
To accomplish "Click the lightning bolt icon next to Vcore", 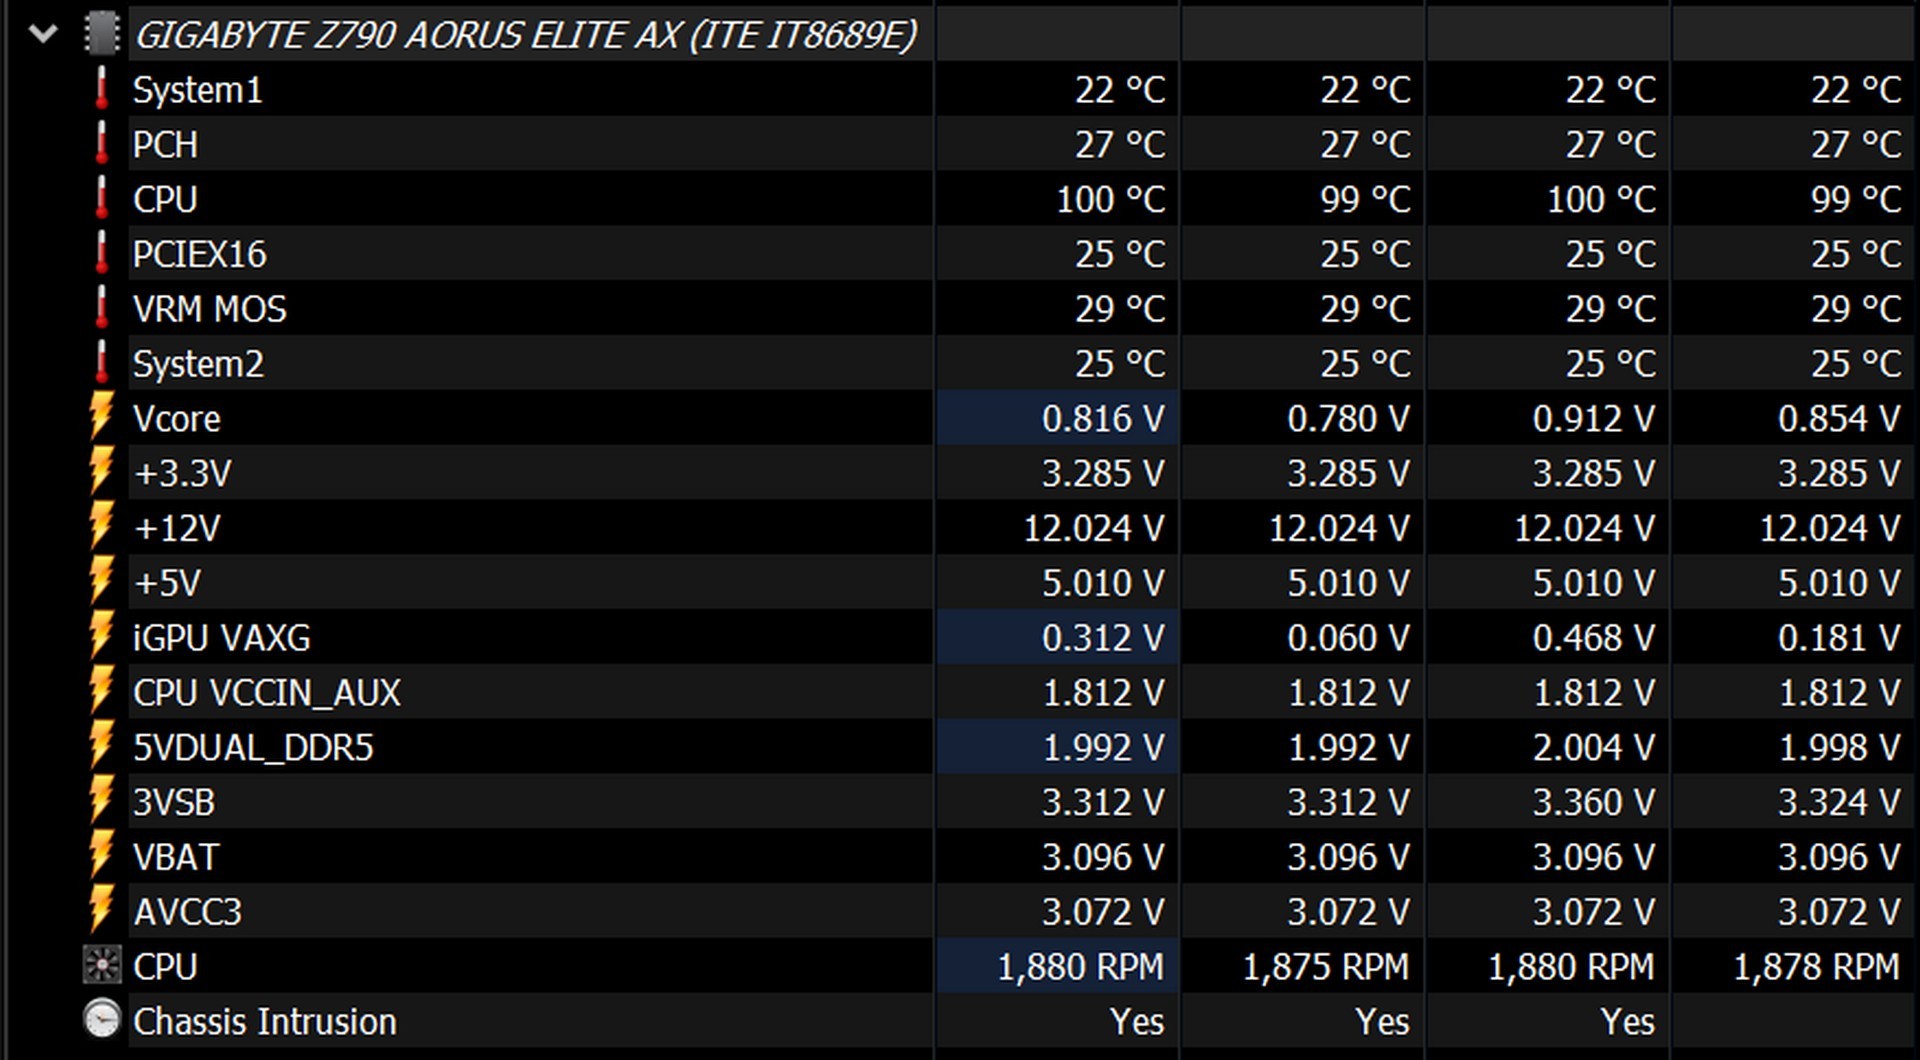I will [101, 416].
